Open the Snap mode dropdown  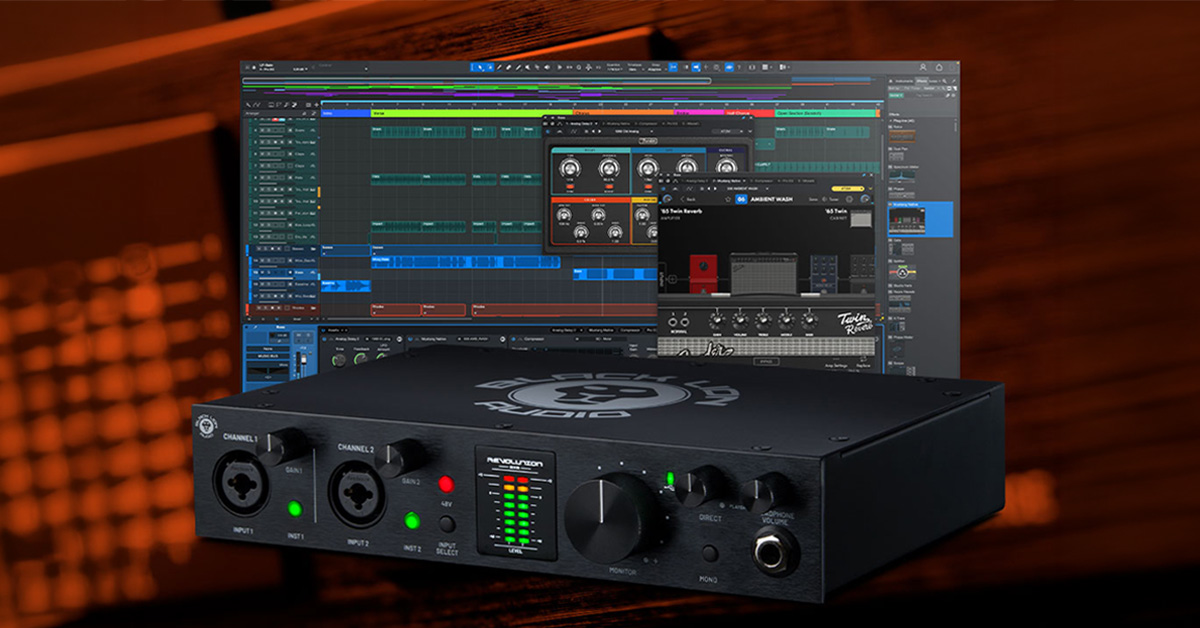[654, 67]
